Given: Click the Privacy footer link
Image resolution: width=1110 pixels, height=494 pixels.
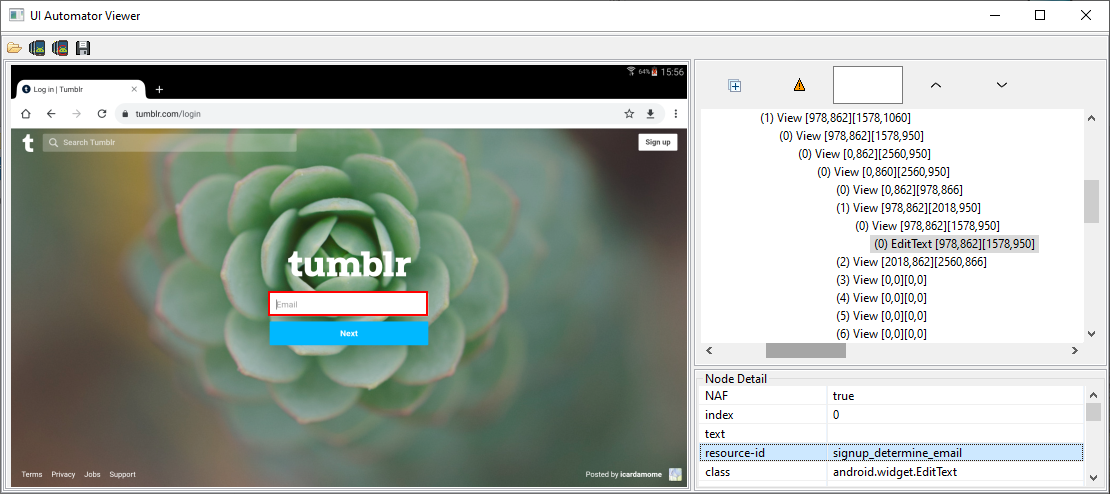Looking at the screenshot, I should pyautogui.click(x=63, y=474).
